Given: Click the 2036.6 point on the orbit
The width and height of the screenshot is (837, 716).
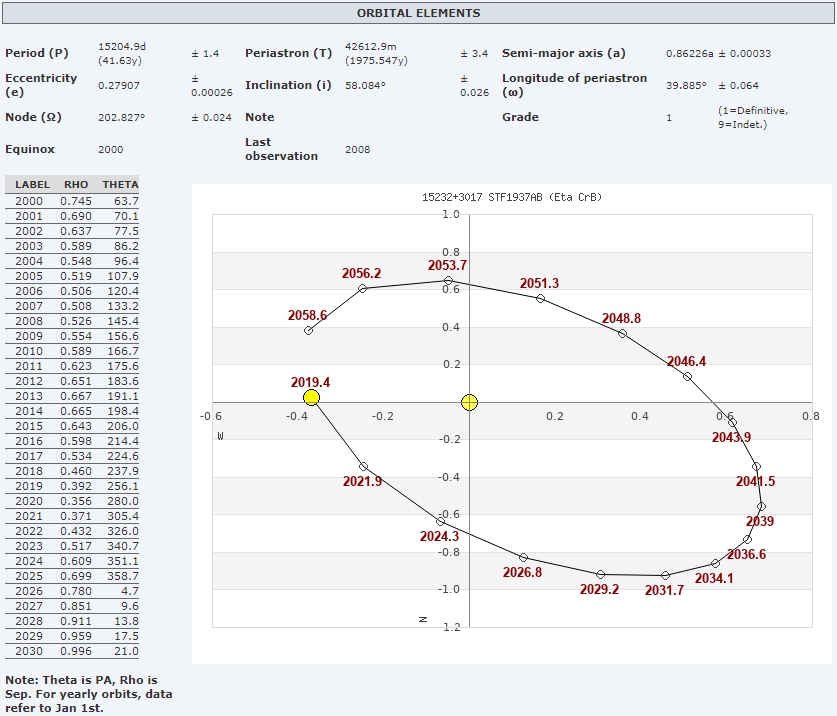Looking at the screenshot, I should tap(747, 540).
